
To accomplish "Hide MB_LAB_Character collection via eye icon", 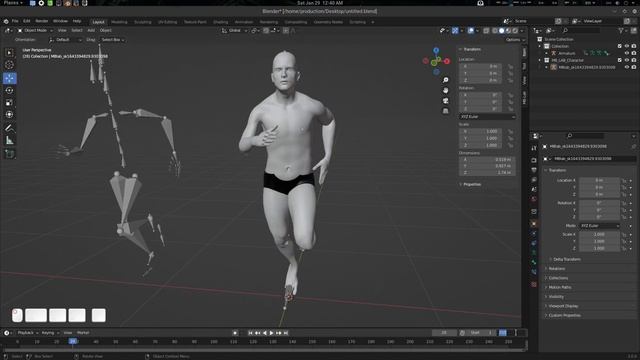I will point(627,60).
